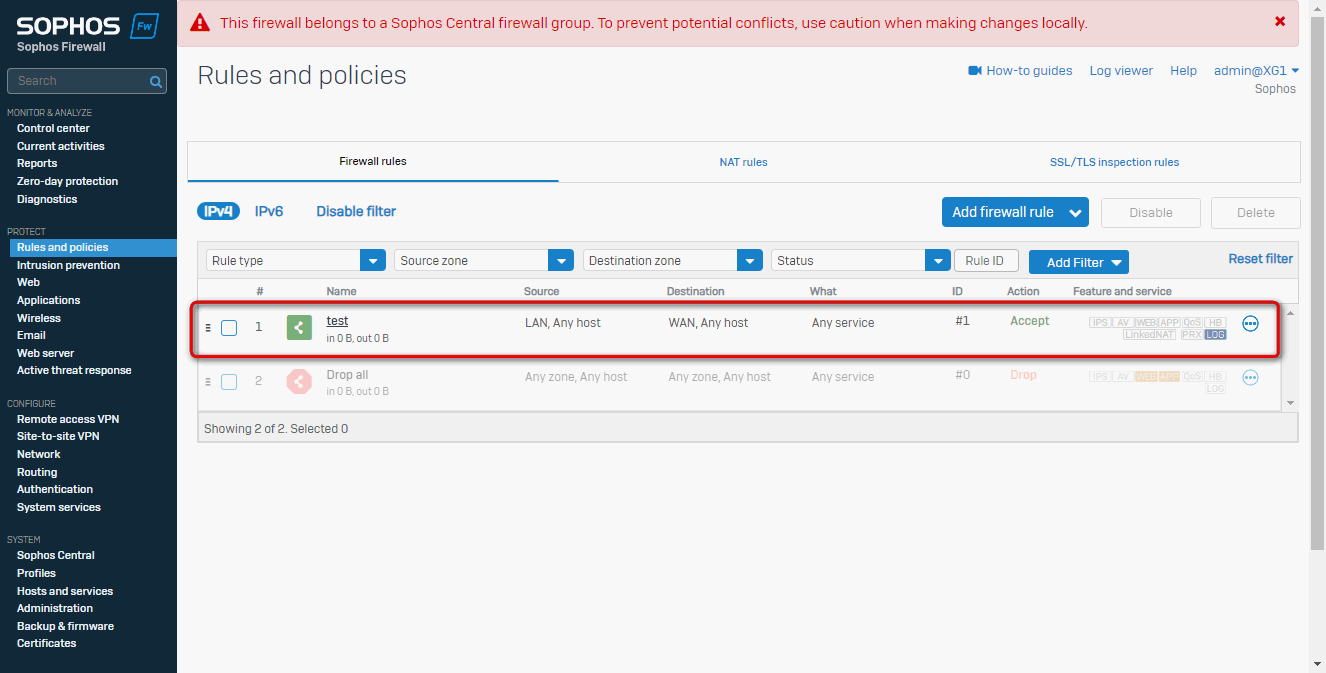Screen dimensions: 1326x673
Task: Click the video camera icon beside How-to guides
Action: click(975, 71)
